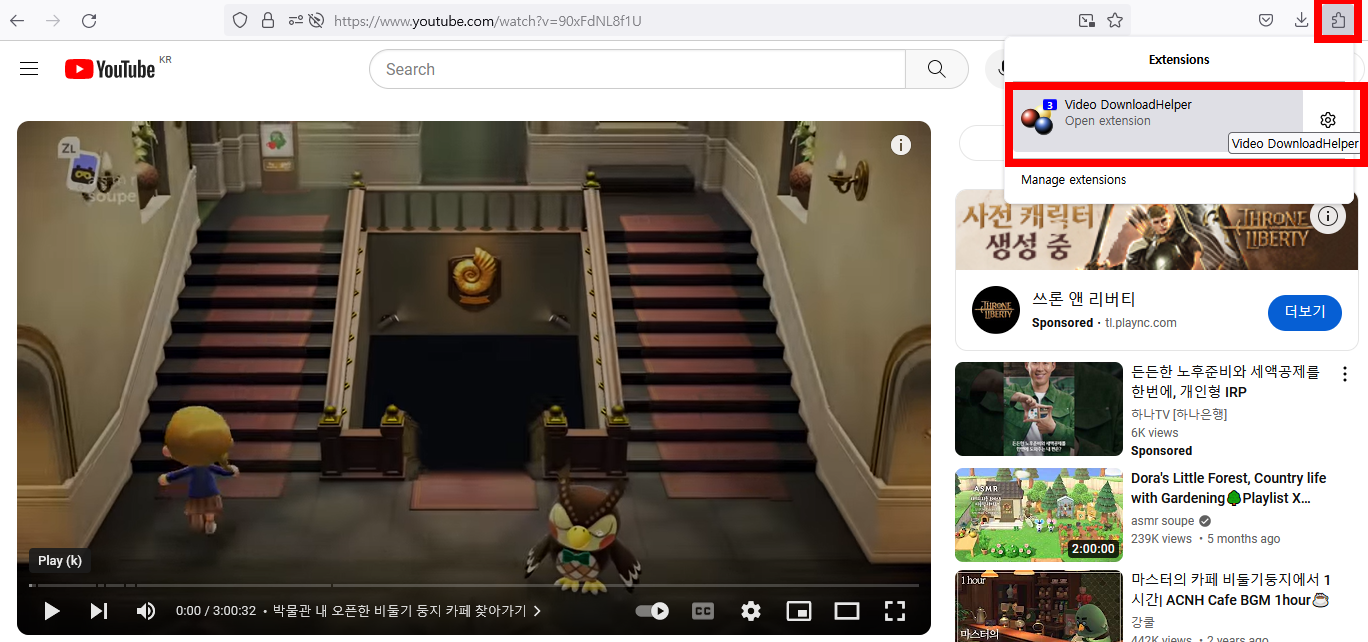
Task: Open the Throne and Liberty banner image
Action: 1156,229
